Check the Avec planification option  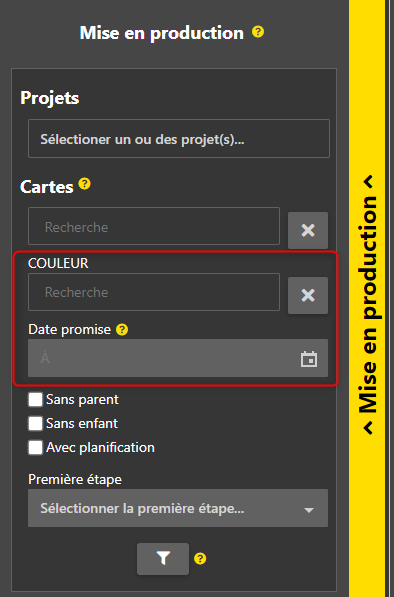coord(35,447)
